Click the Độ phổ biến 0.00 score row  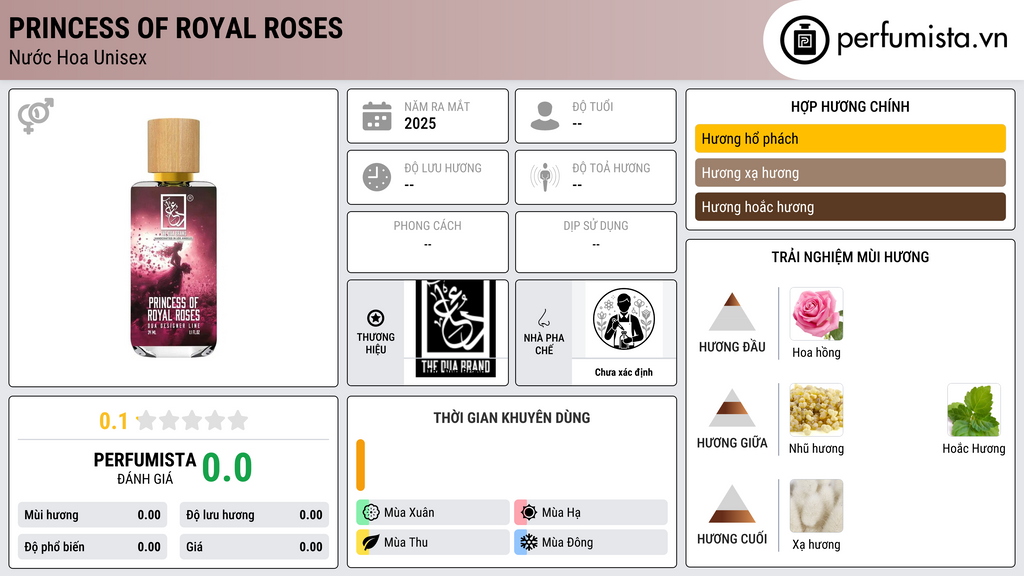92,547
